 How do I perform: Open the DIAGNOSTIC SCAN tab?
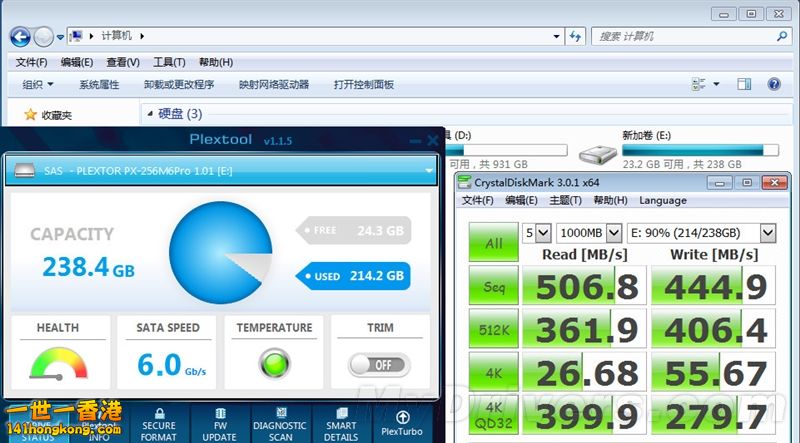coord(280,425)
